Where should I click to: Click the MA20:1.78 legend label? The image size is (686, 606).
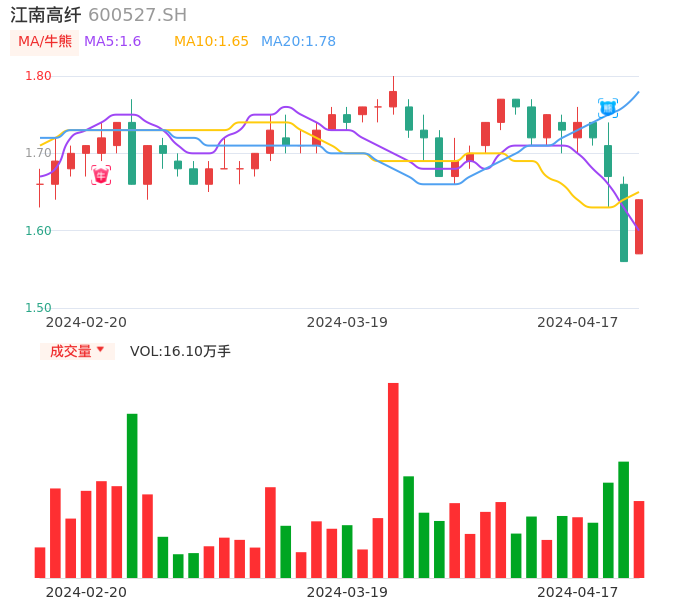298,42
